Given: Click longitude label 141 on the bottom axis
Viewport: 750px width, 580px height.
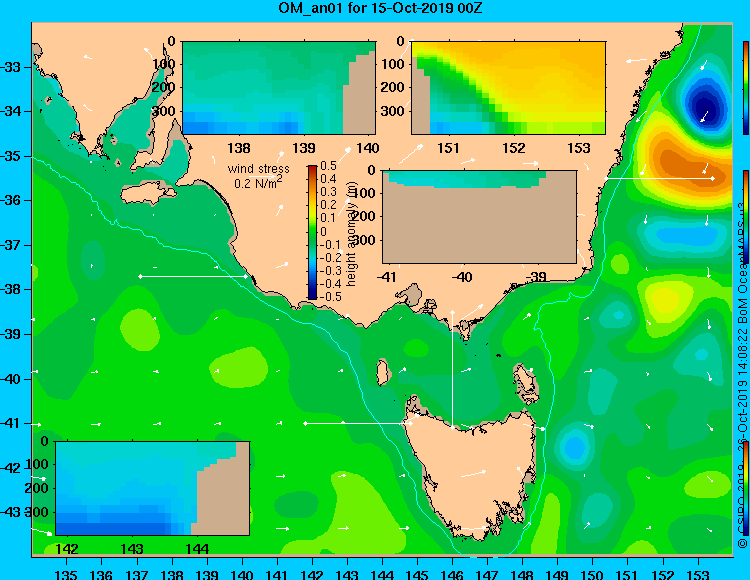Looking at the screenshot, I should pyautogui.click(x=277, y=574).
